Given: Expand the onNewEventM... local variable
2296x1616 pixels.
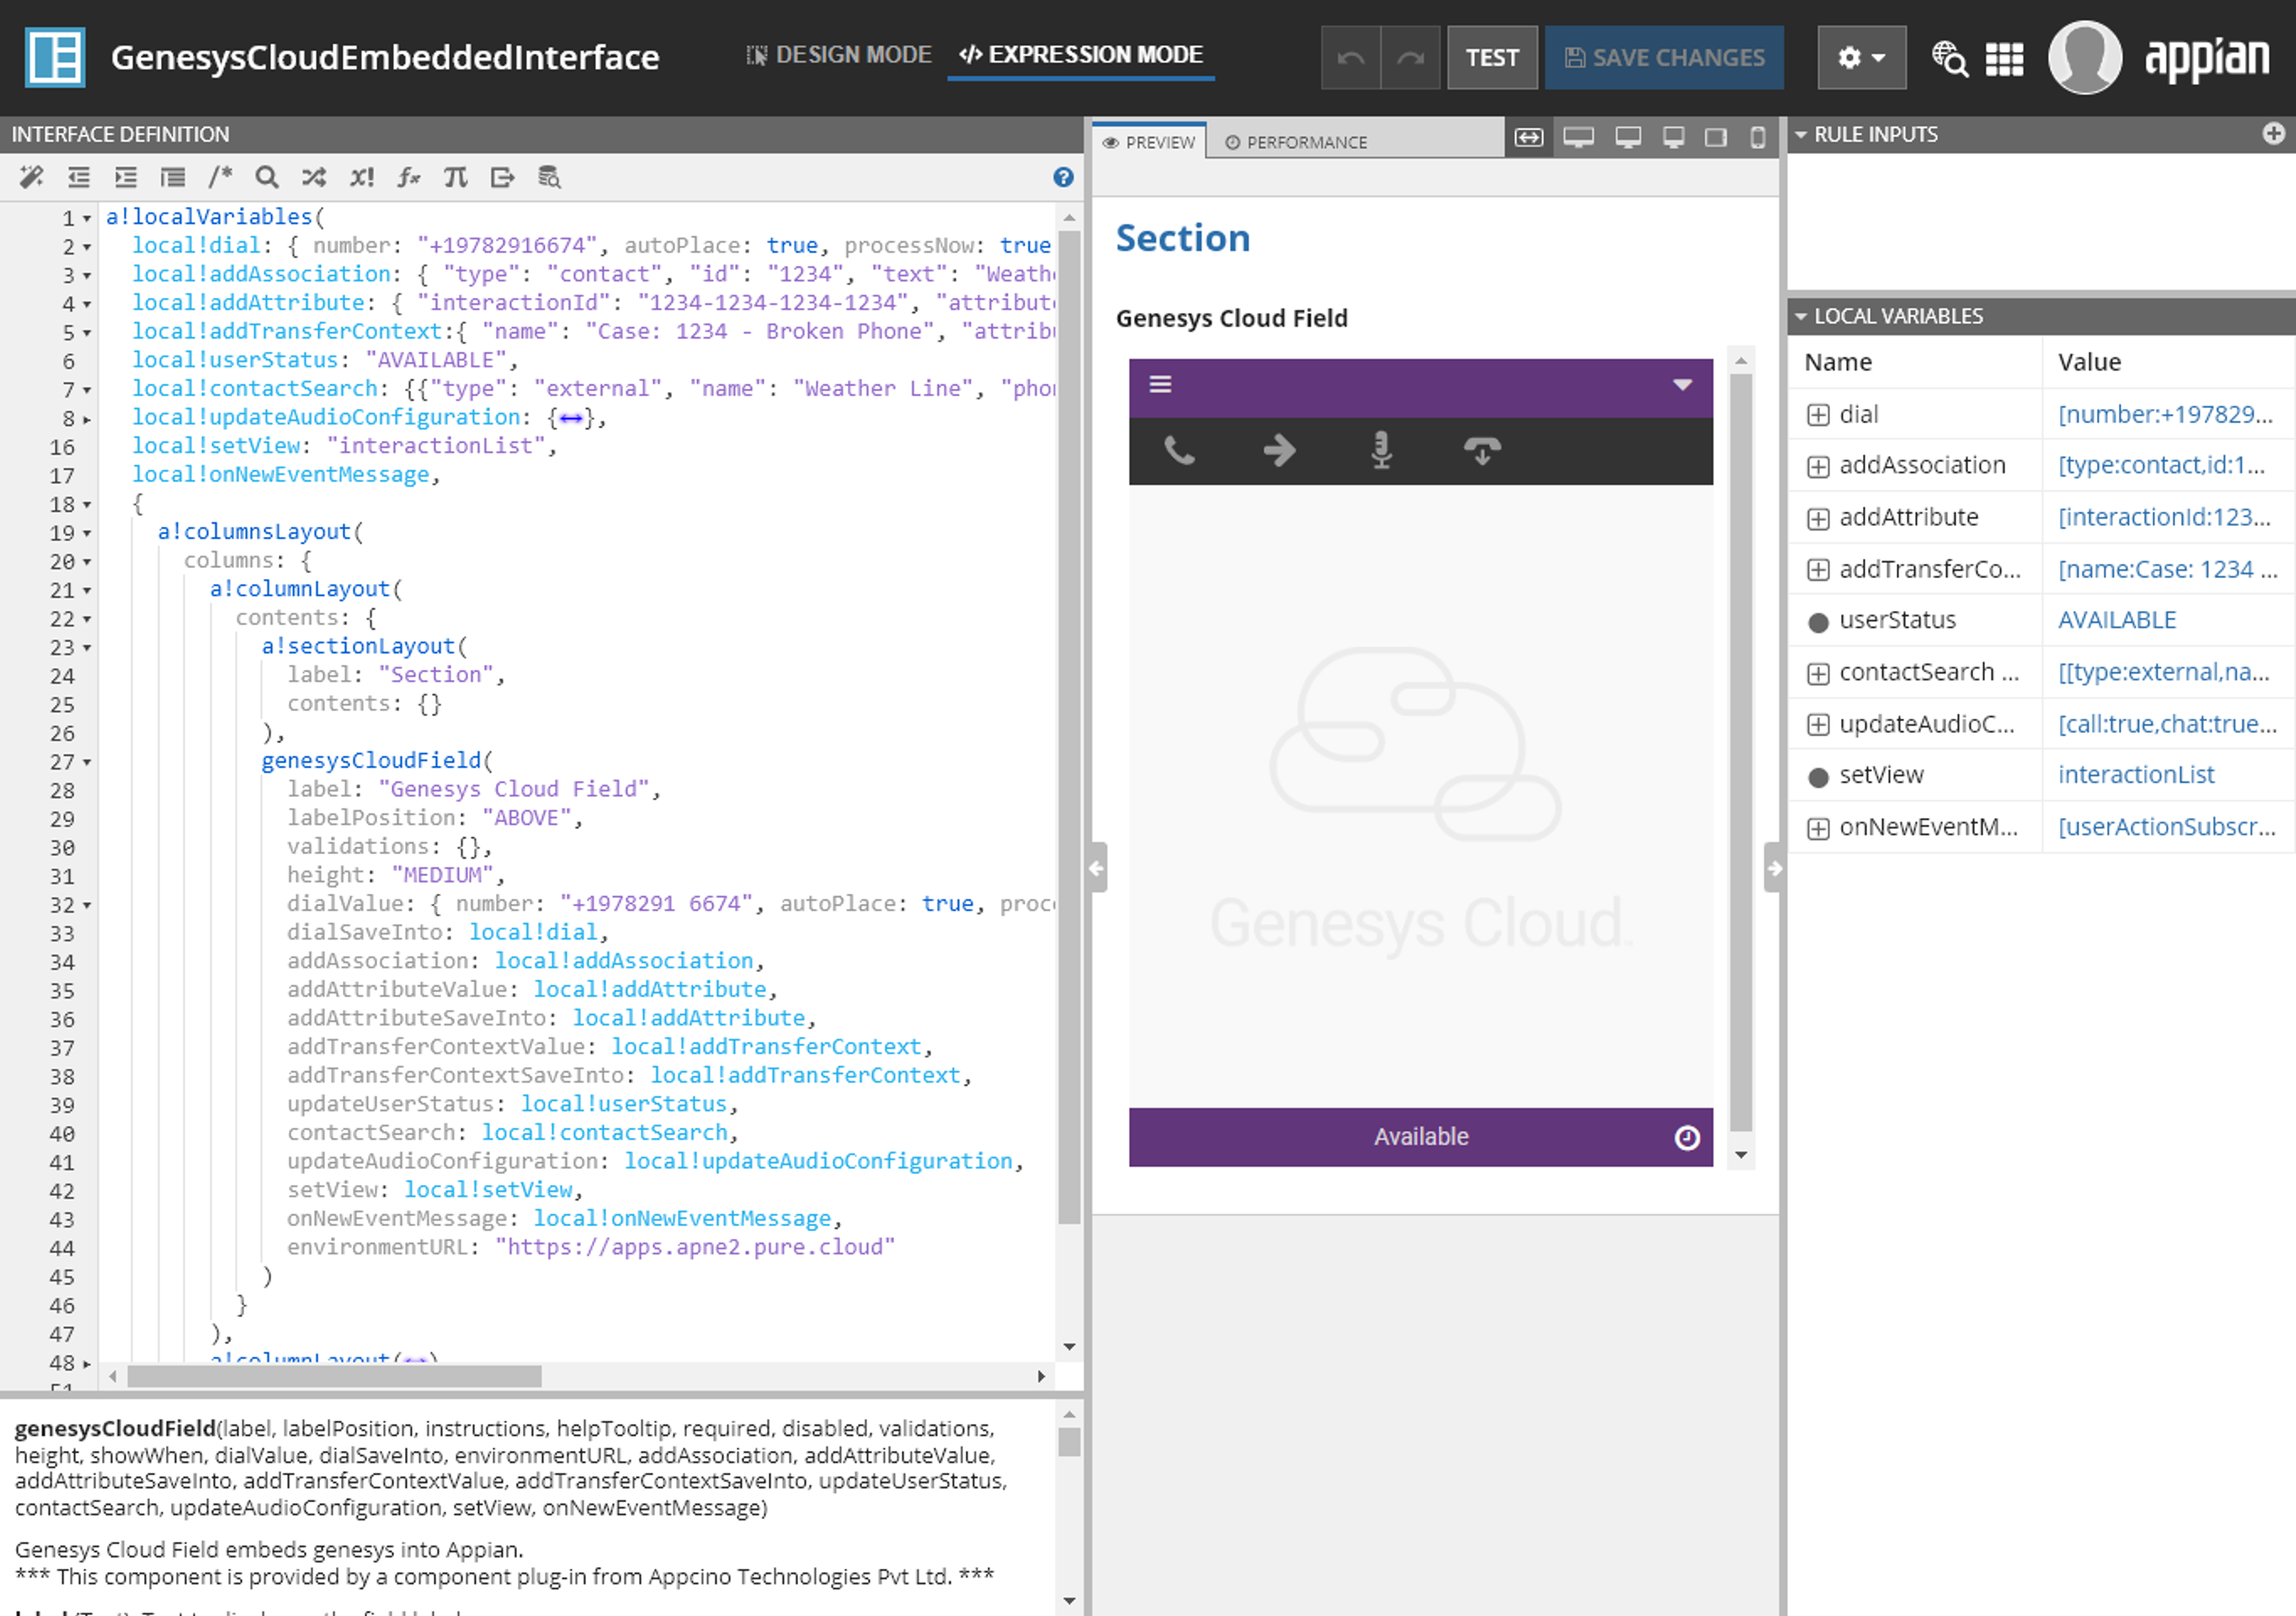Looking at the screenshot, I should (x=1818, y=829).
